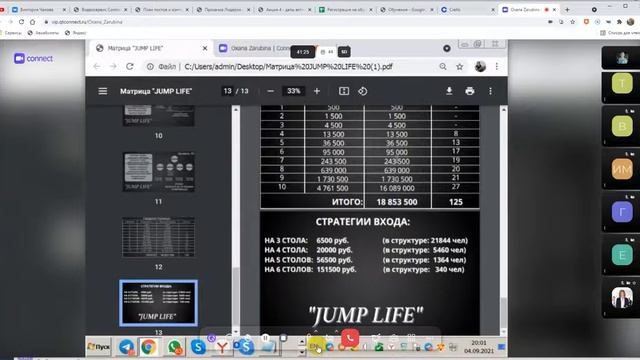Rotate the PDF counterclockwise
The image size is (640, 360).
(x=362, y=91)
